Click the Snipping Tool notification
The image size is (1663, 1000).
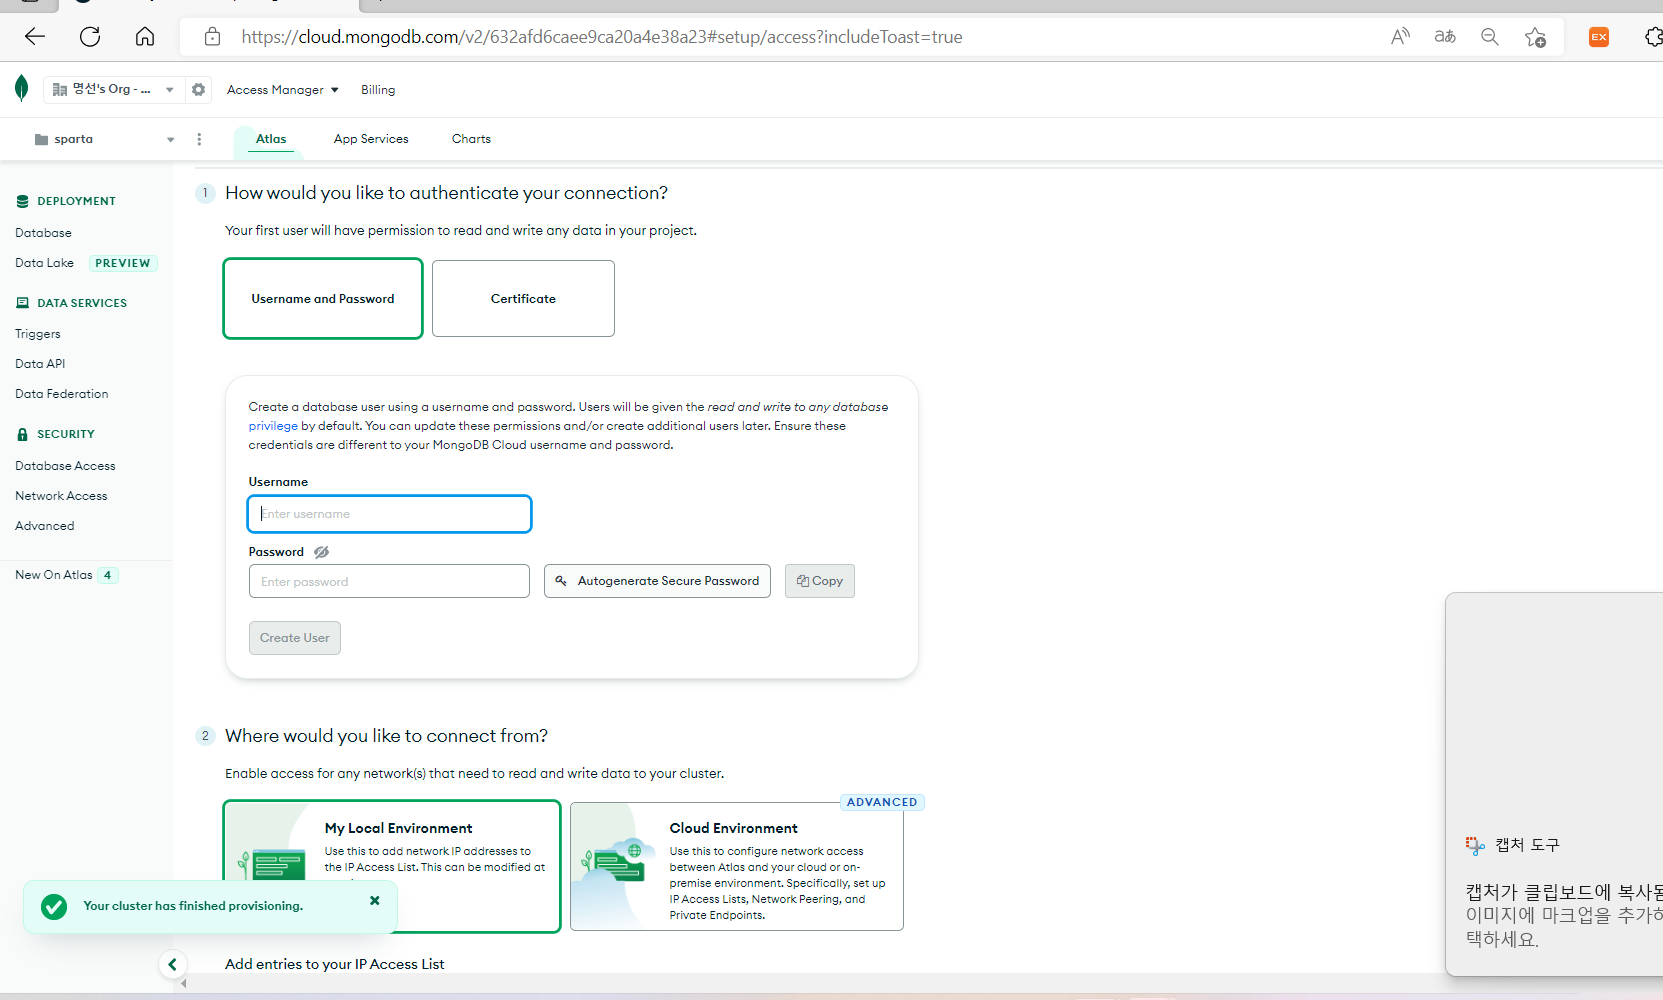(x=1554, y=784)
